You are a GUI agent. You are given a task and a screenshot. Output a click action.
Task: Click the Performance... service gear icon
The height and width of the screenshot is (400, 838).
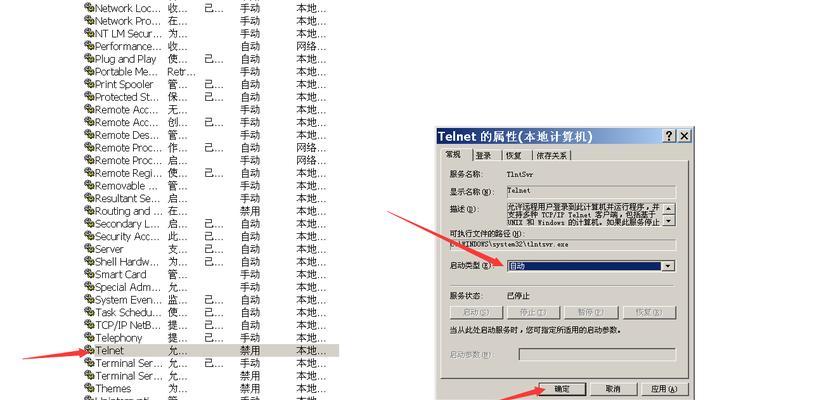[x=89, y=46]
